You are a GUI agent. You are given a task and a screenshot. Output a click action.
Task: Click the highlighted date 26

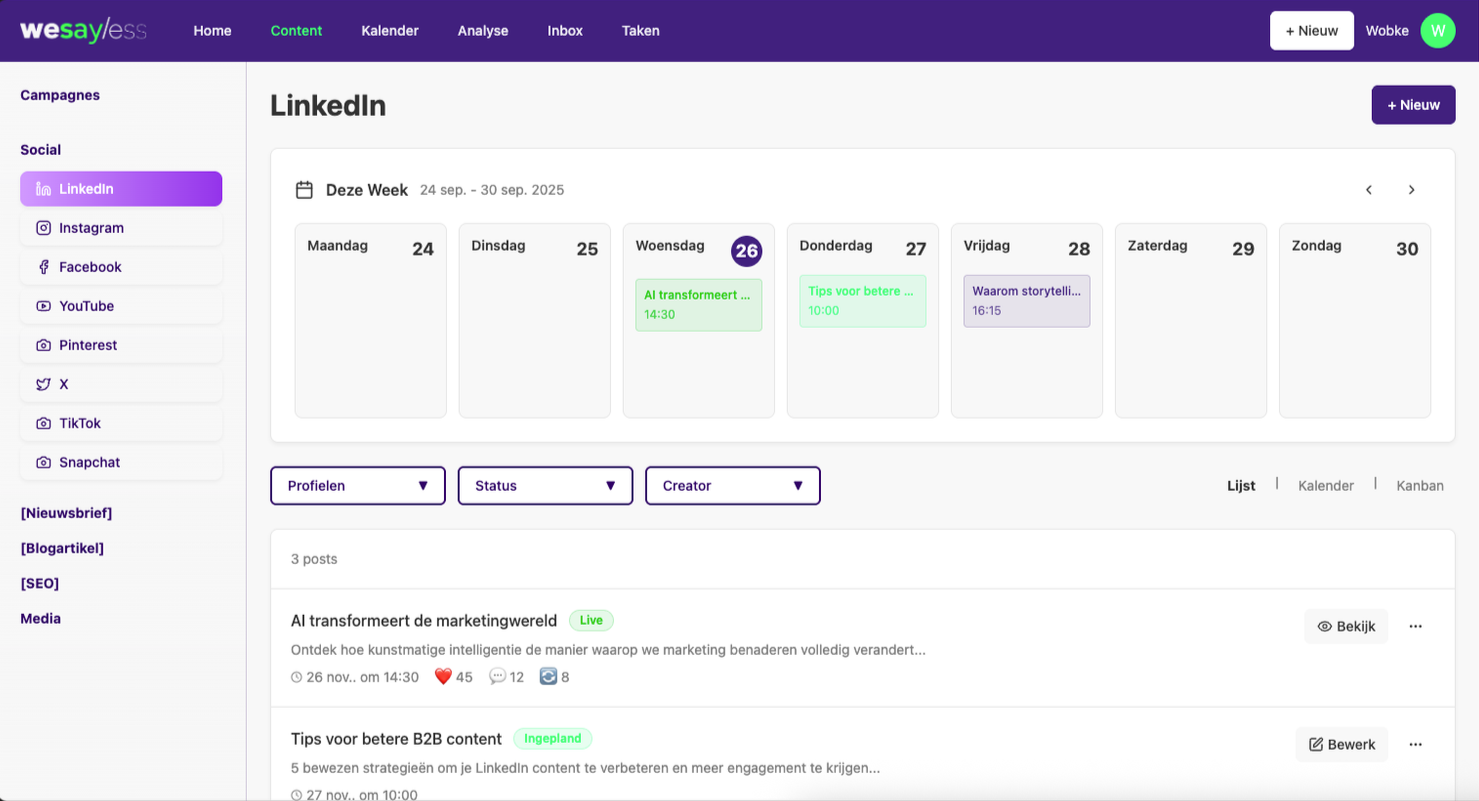[746, 251]
